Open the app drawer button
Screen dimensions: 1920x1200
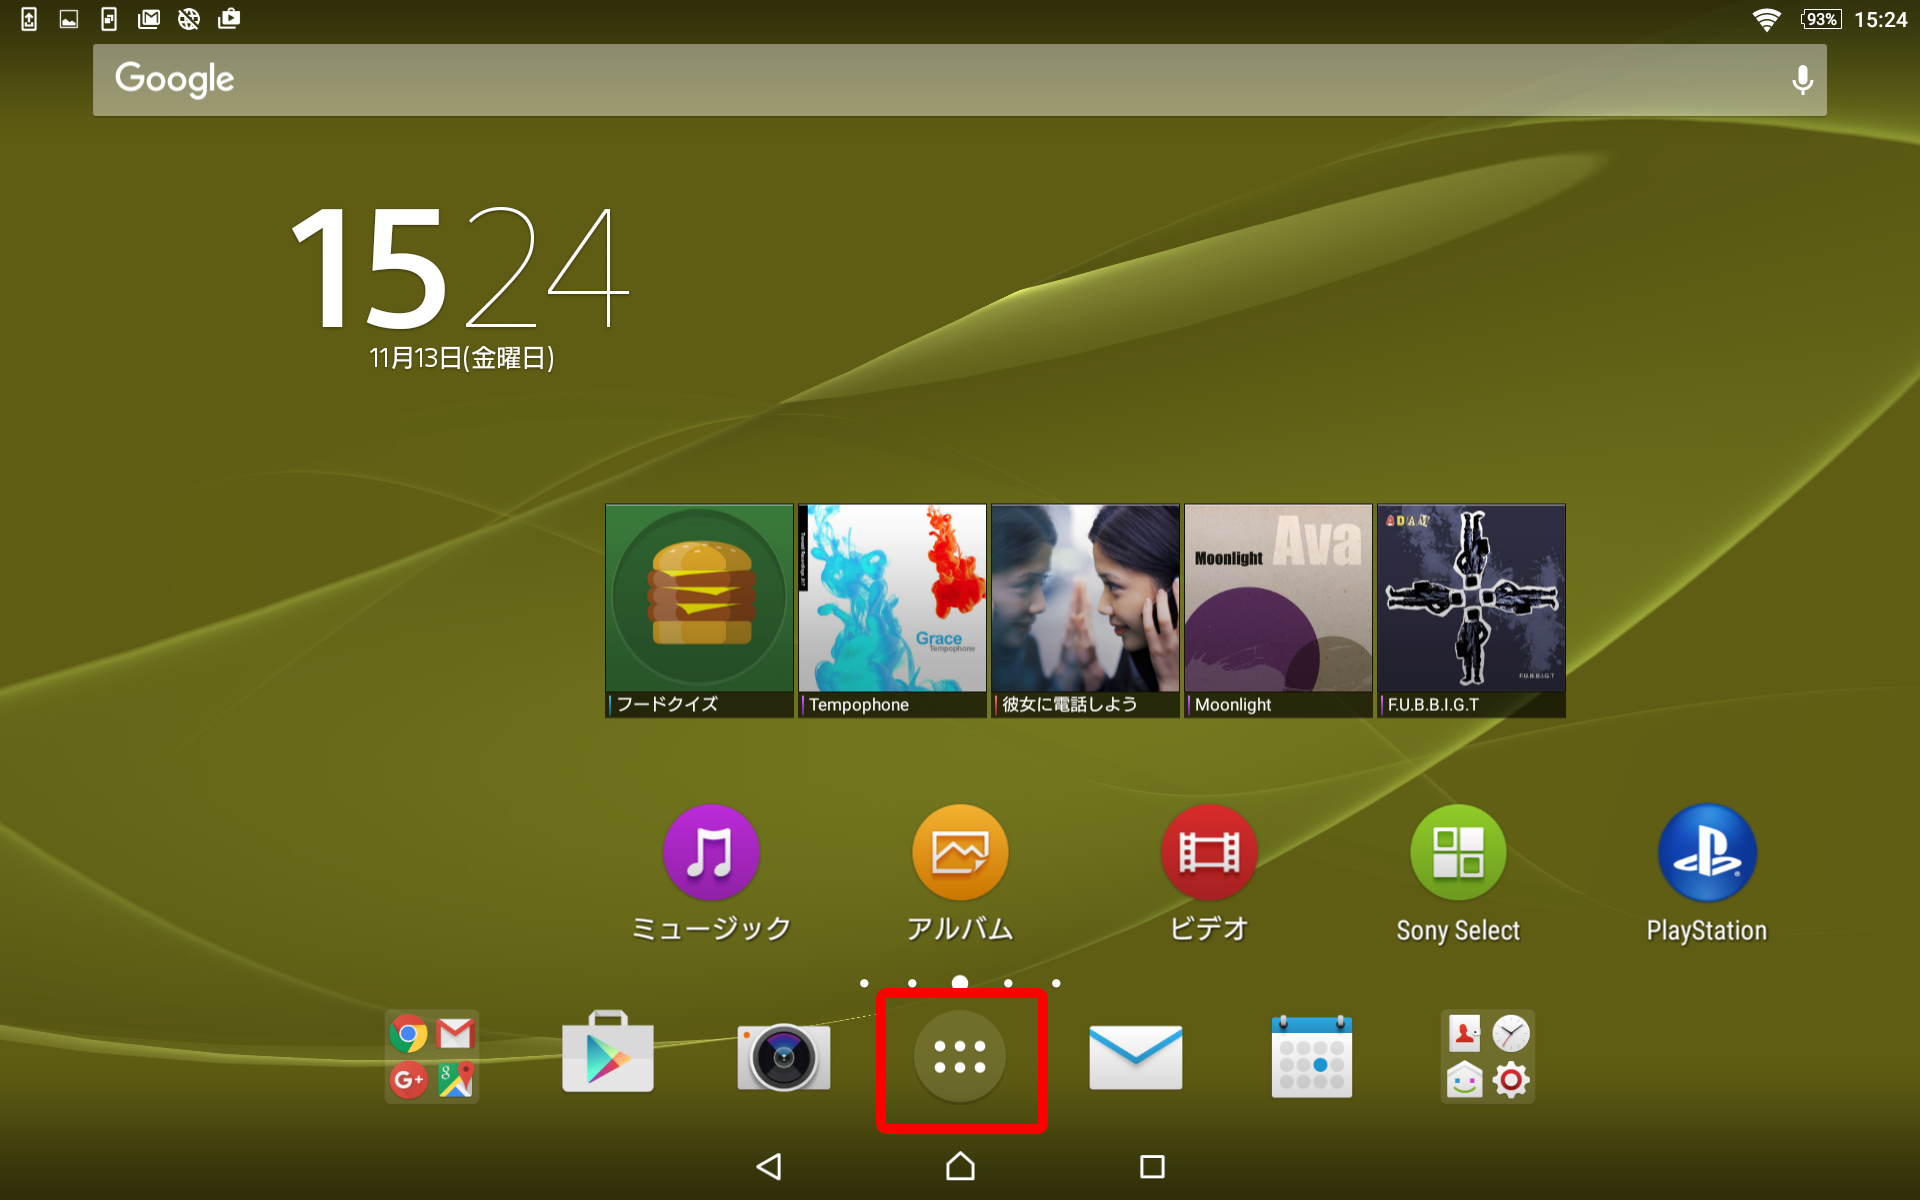[x=960, y=1057]
